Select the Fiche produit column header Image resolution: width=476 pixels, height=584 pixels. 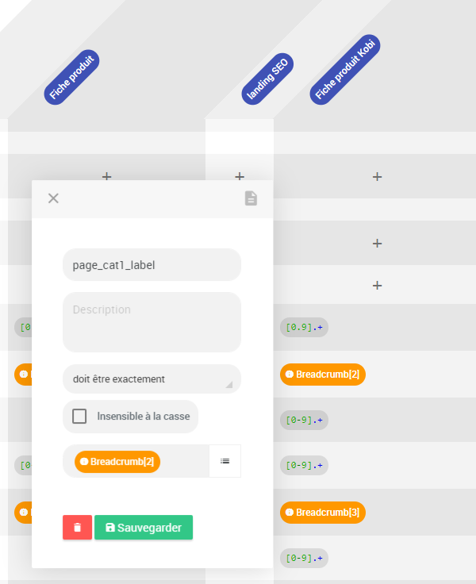pos(72,77)
